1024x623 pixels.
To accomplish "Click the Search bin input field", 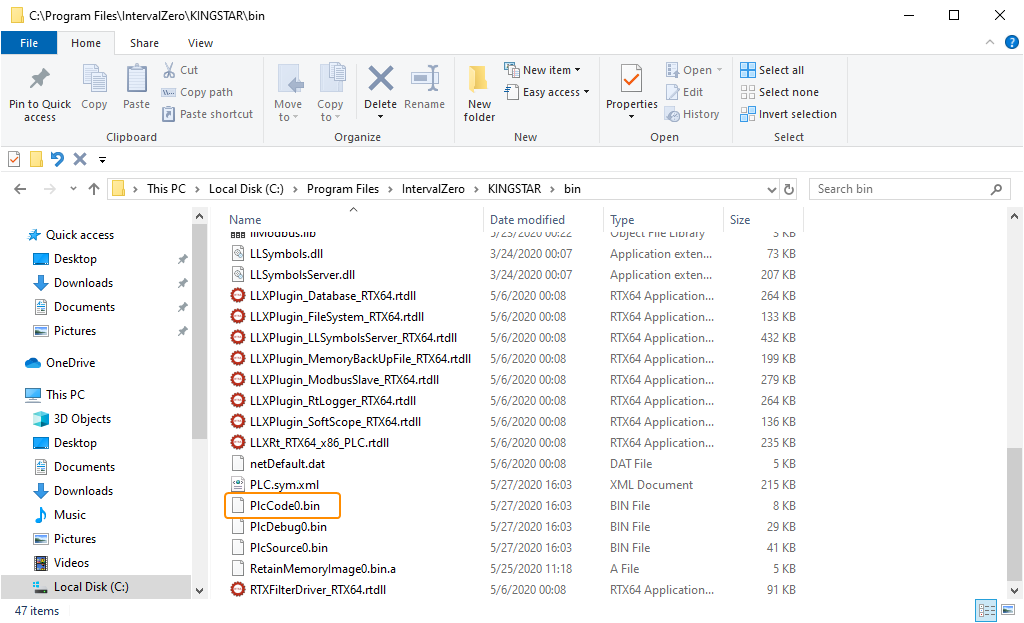I will click(x=900, y=189).
